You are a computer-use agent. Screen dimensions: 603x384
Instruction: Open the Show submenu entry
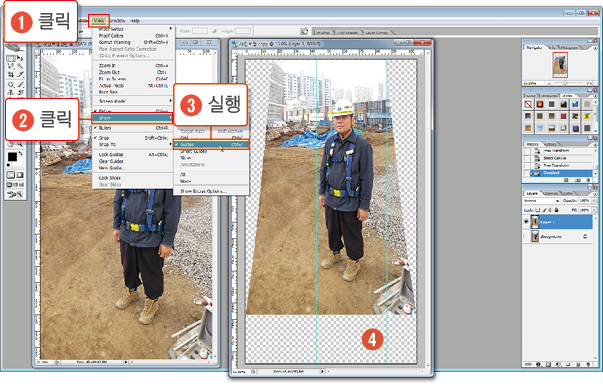[x=133, y=118]
